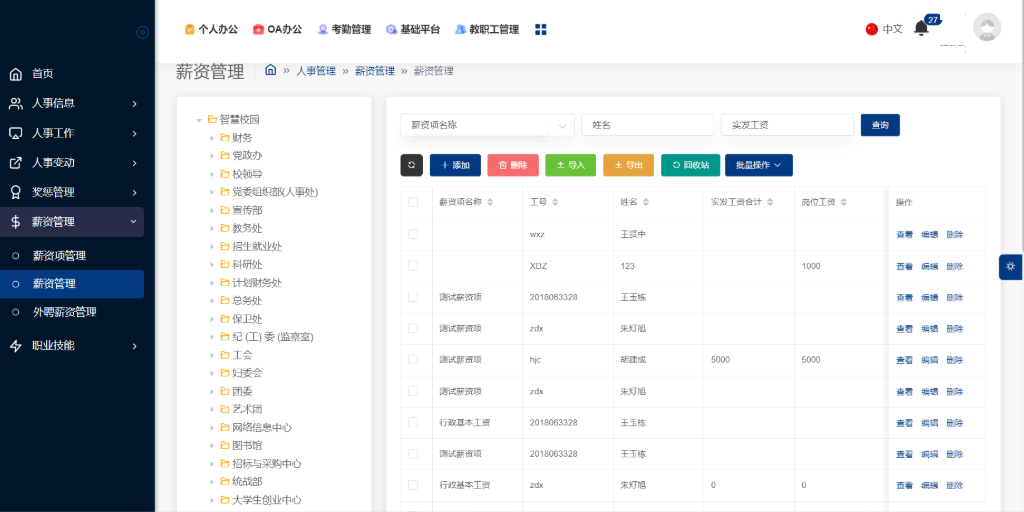Collapse the 智慧校园 tree root arrow

click(199, 120)
